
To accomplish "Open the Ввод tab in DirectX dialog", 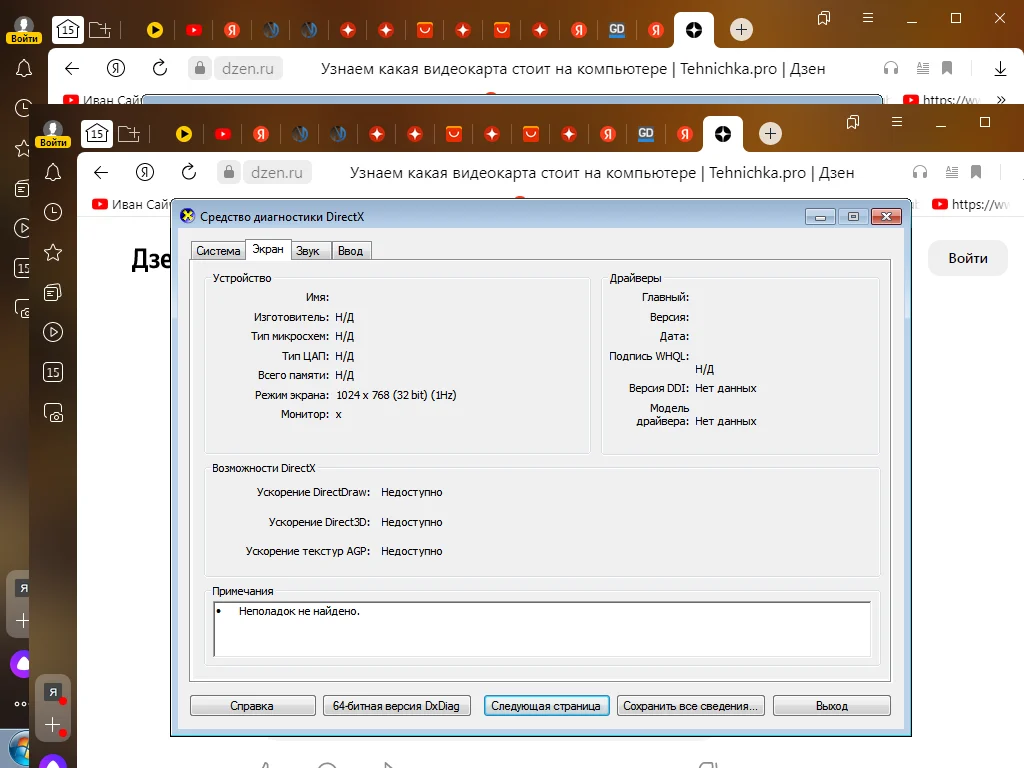I will (x=351, y=251).
